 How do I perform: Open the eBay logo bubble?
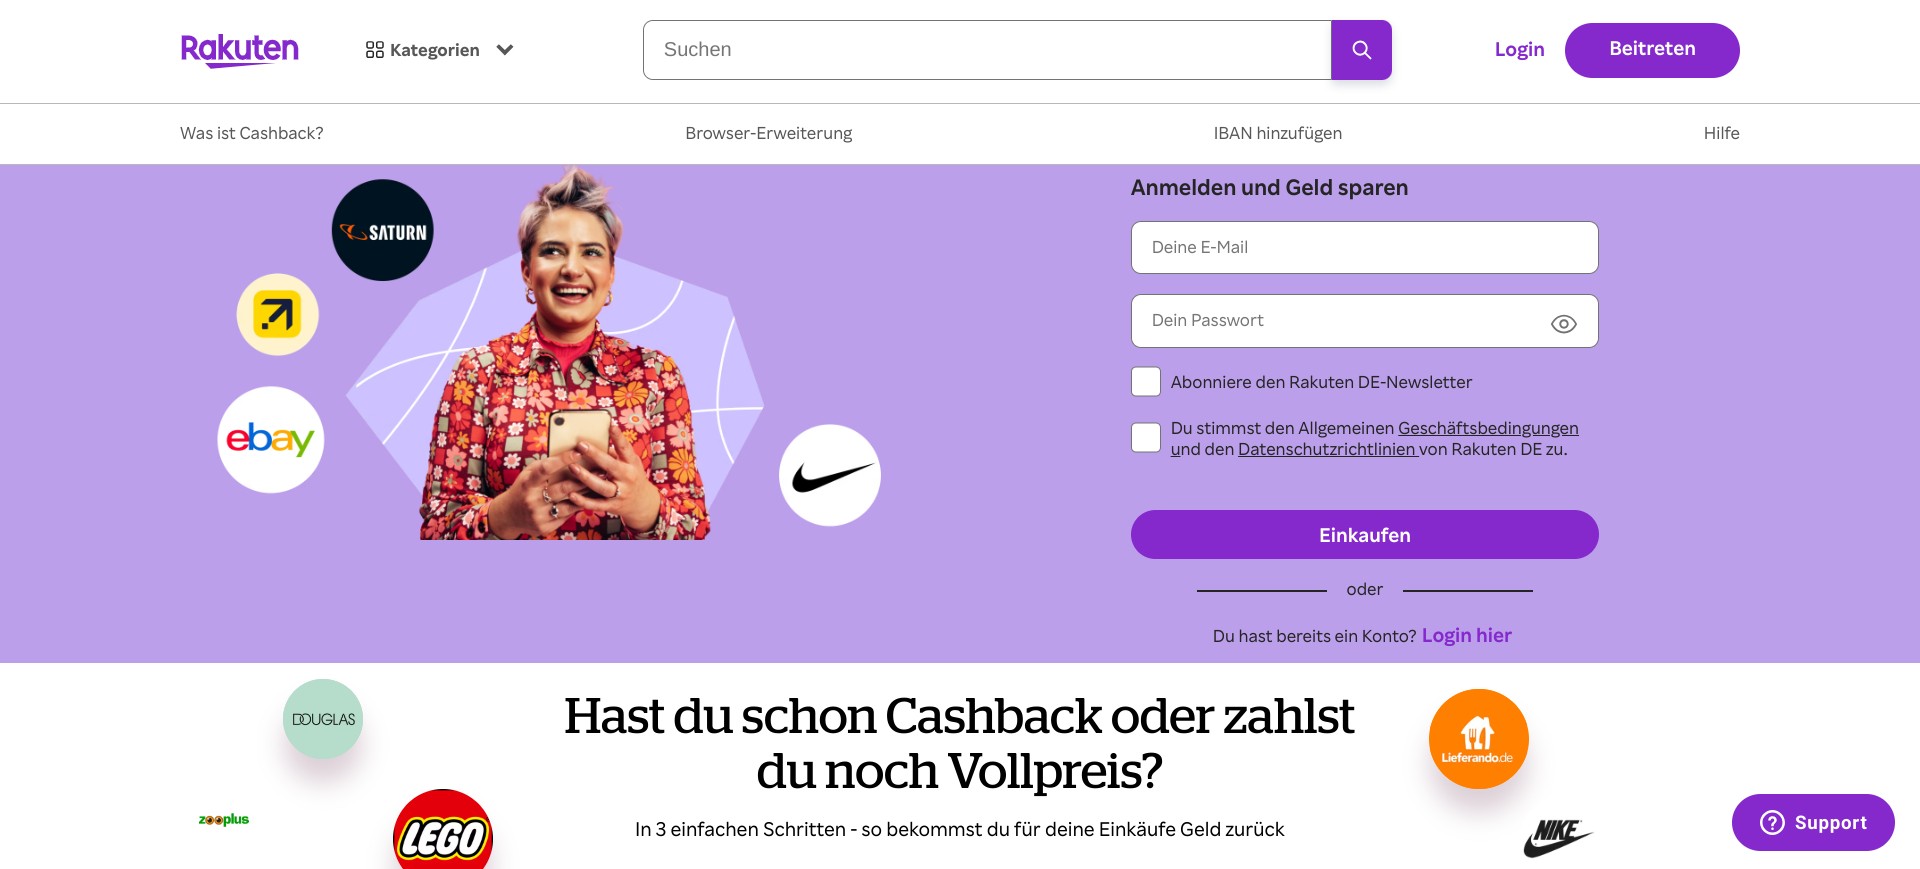coord(271,440)
